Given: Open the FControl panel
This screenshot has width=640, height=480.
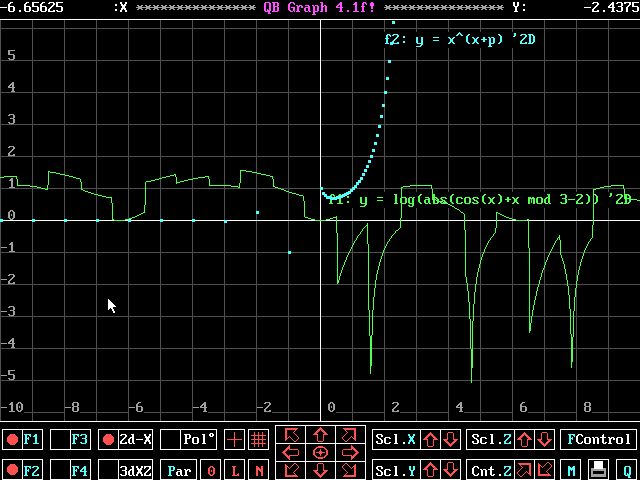Looking at the screenshot, I should [598, 439].
